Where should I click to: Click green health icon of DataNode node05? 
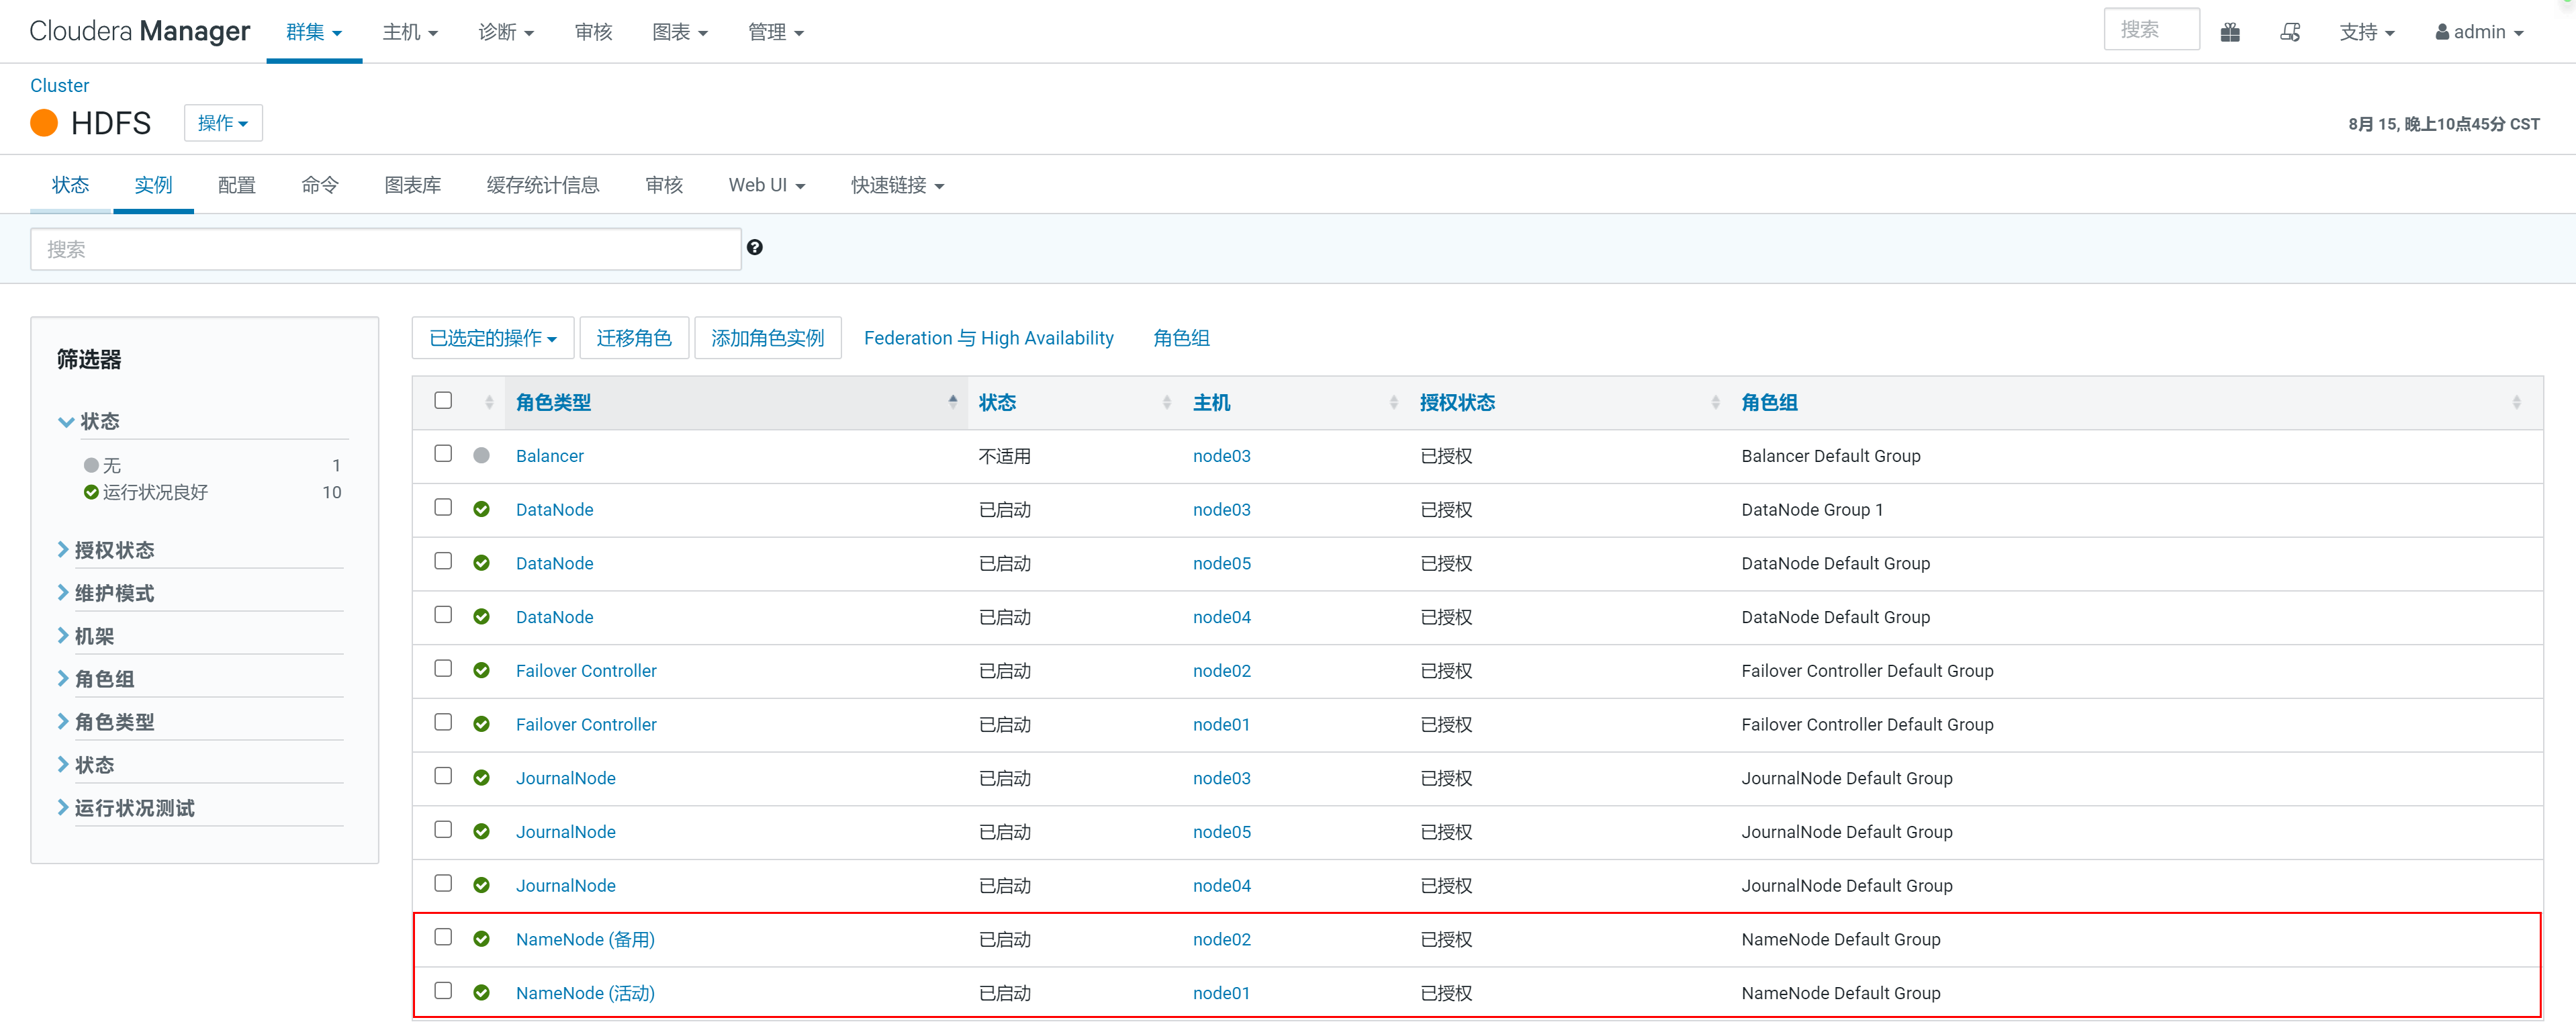pos(481,563)
